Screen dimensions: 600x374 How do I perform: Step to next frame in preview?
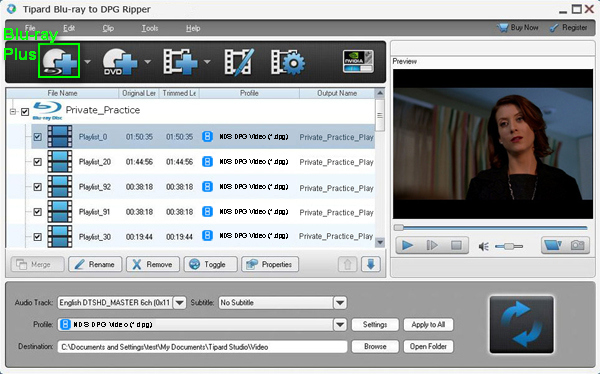pyautogui.click(x=432, y=245)
